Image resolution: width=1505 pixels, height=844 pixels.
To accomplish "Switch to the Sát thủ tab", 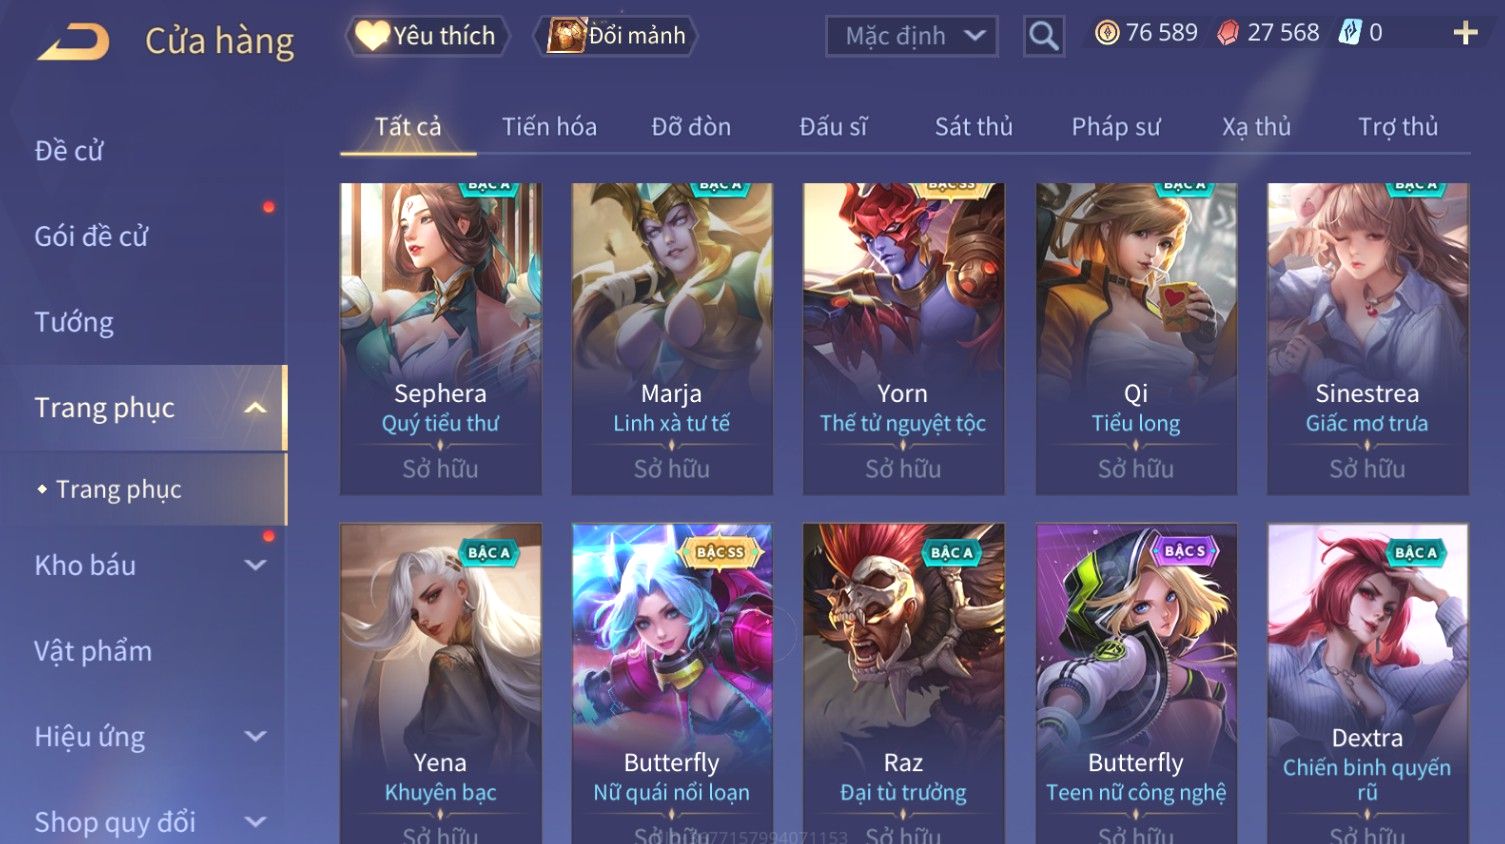I will point(973,127).
